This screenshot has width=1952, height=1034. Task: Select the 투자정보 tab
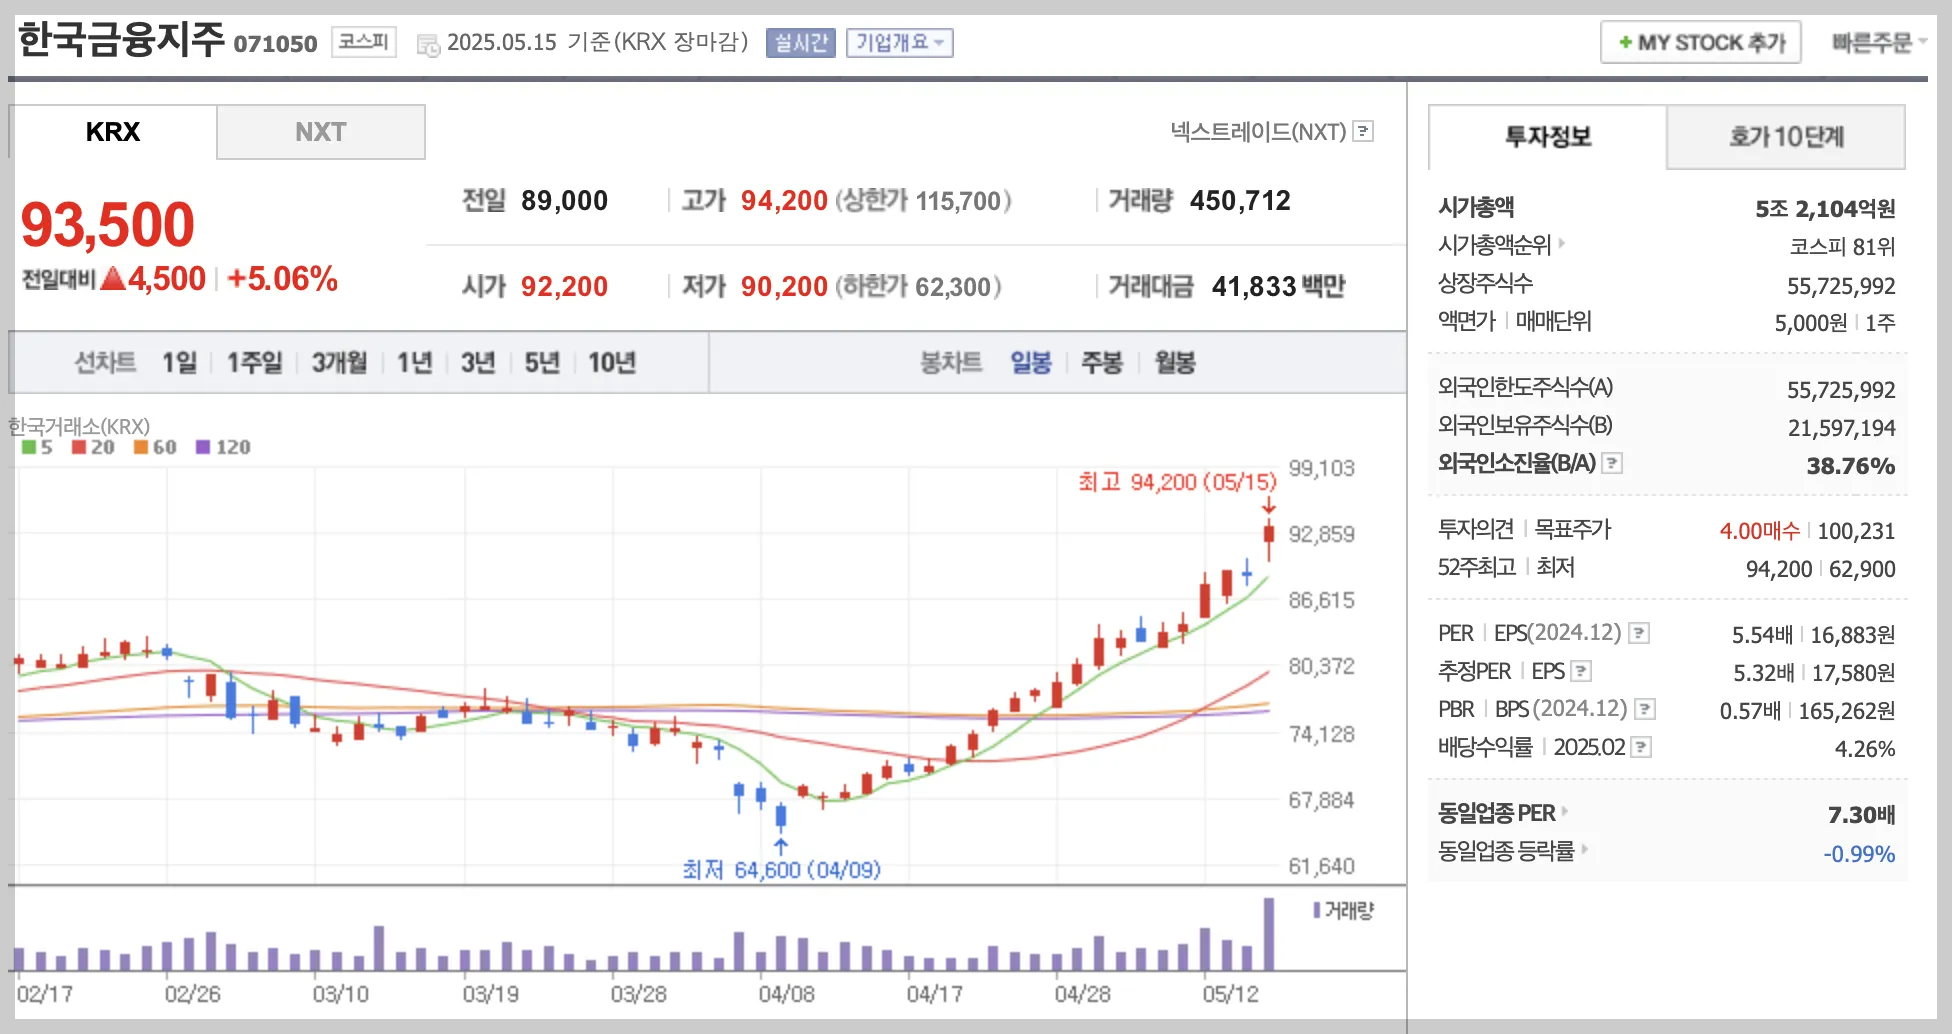click(1548, 136)
